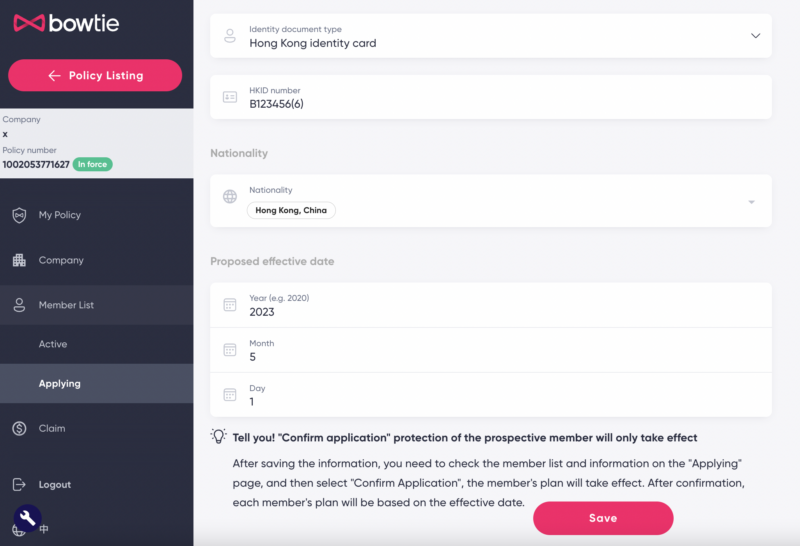Screen dimensions: 800x546
Task: Click the bowtie logo icon
Action: point(28,23)
